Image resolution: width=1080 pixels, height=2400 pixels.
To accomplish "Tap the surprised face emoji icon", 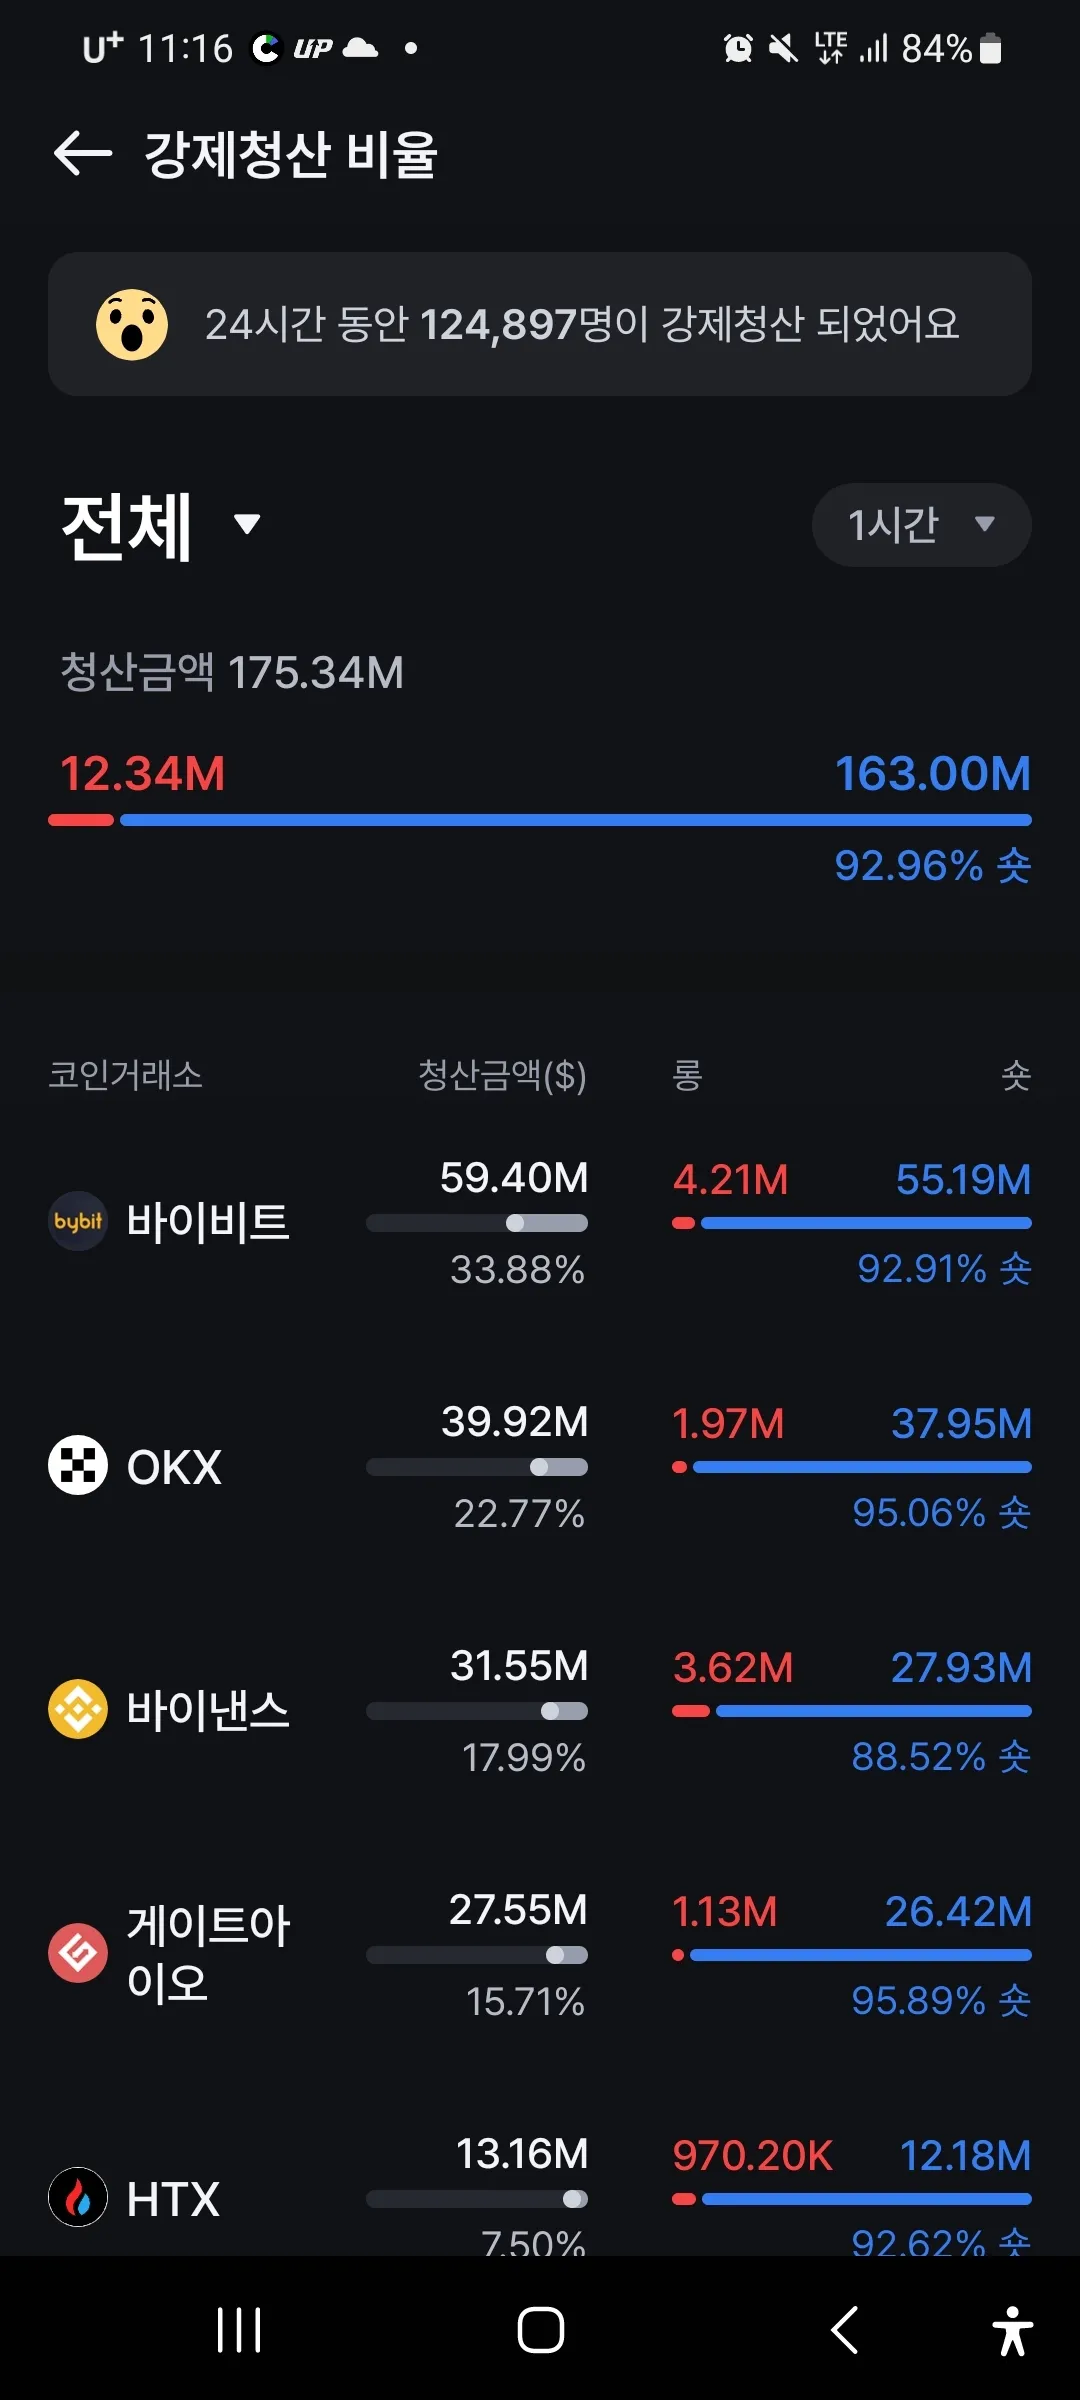I will point(132,325).
